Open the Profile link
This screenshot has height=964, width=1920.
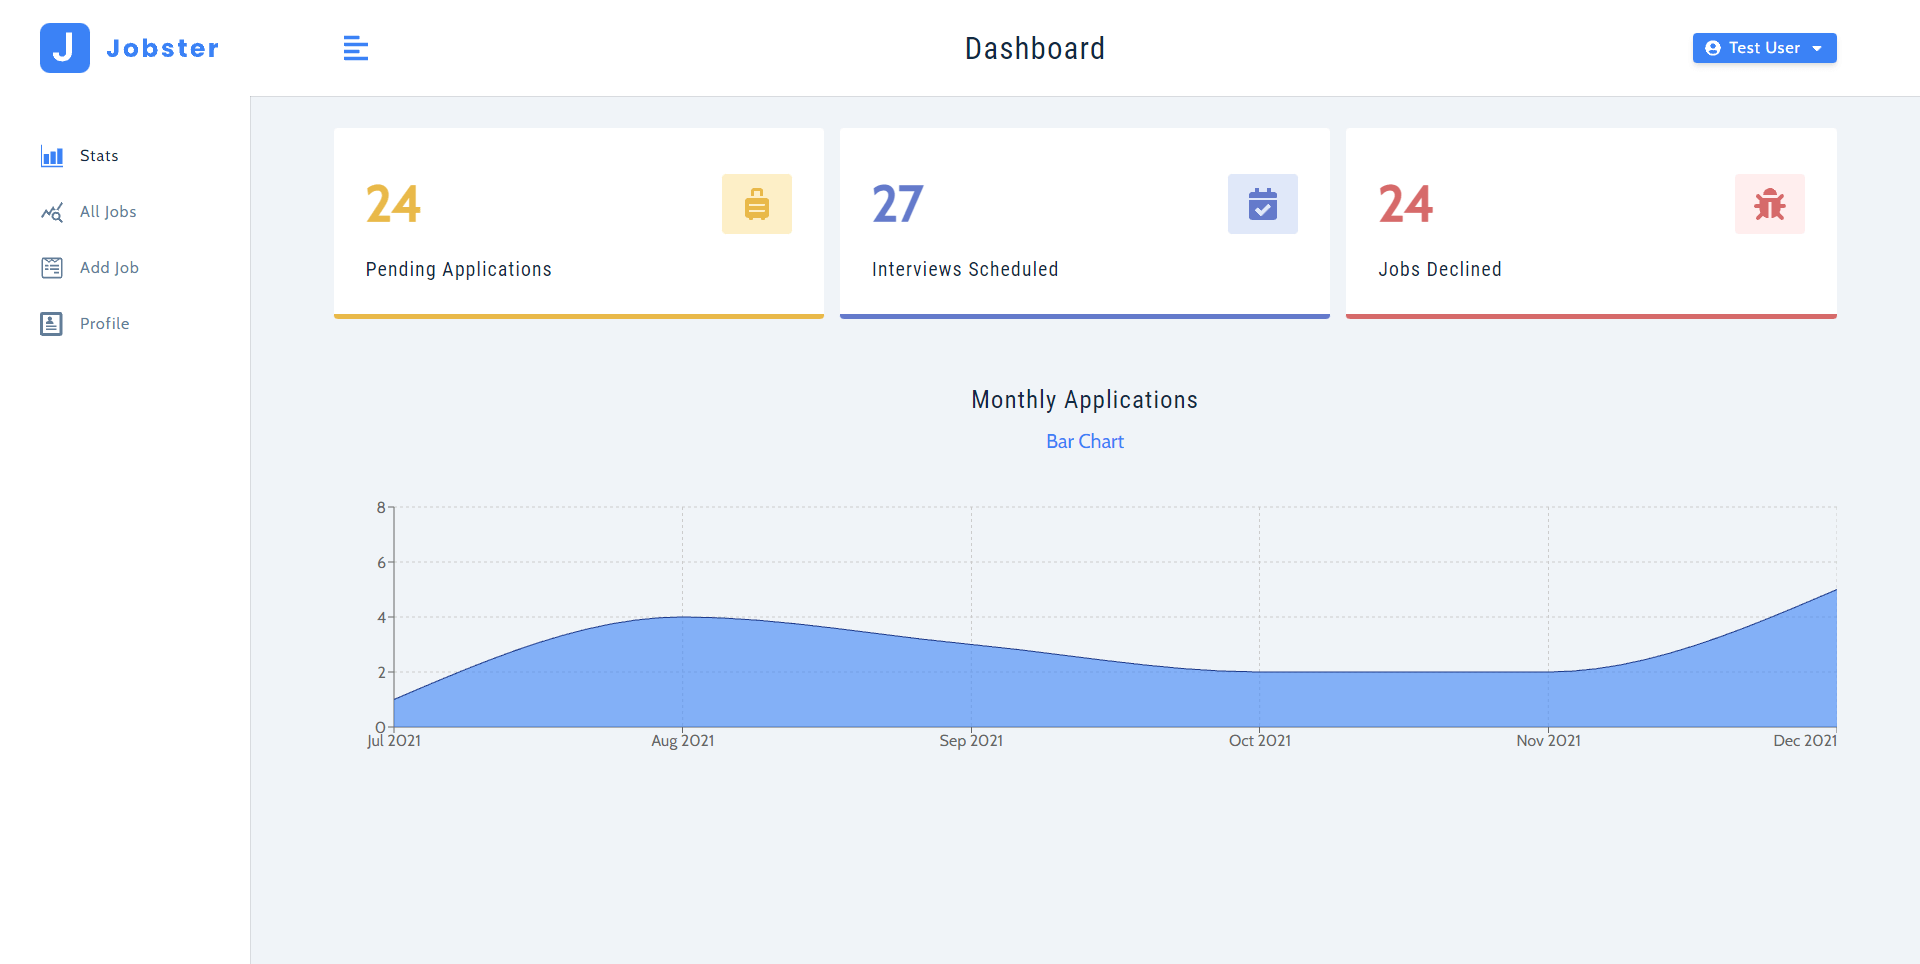pos(104,324)
